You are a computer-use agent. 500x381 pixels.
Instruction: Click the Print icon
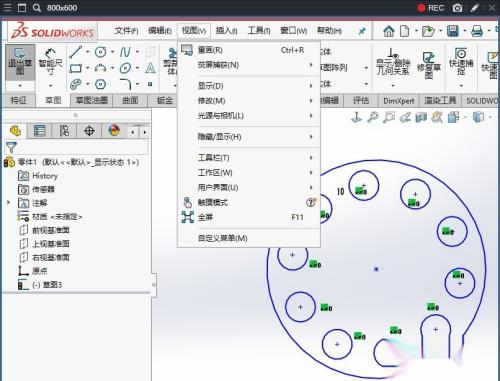point(477,31)
